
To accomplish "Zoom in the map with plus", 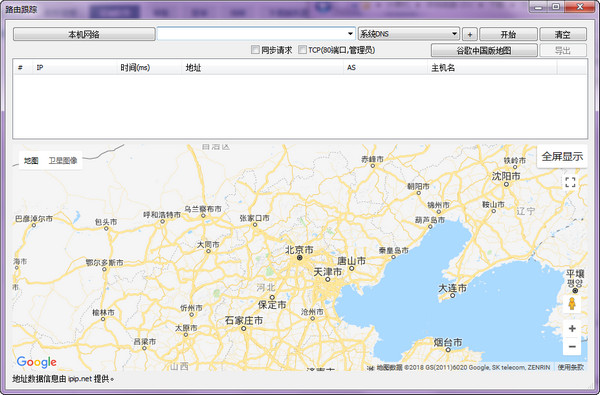I will tap(572, 329).
